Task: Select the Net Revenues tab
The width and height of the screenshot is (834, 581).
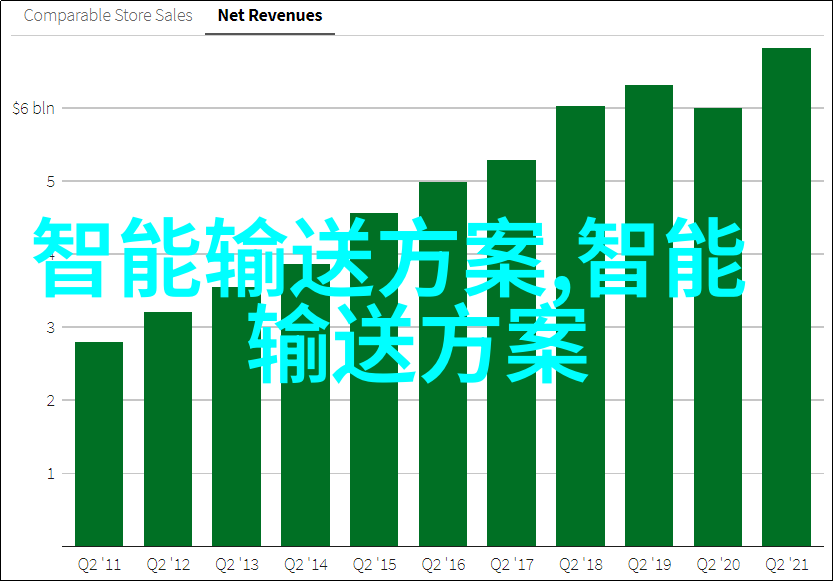Action: pyautogui.click(x=270, y=15)
